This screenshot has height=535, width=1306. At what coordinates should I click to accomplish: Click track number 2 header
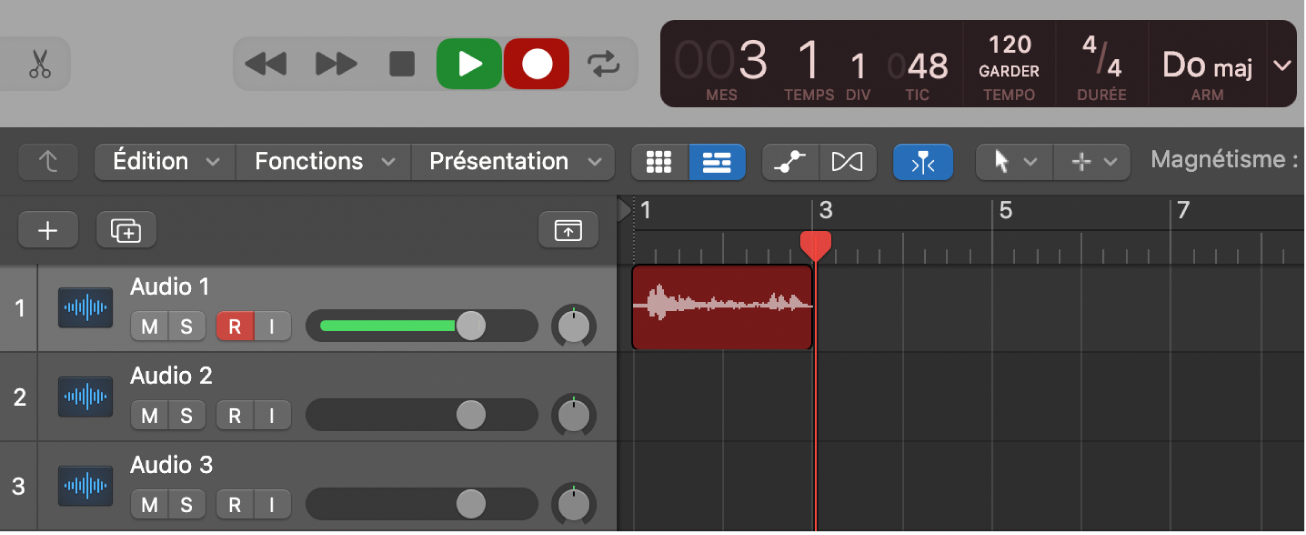19,397
